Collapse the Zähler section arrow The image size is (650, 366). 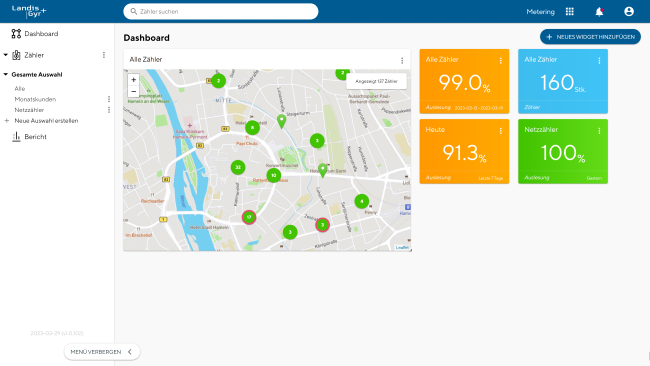click(x=5, y=55)
